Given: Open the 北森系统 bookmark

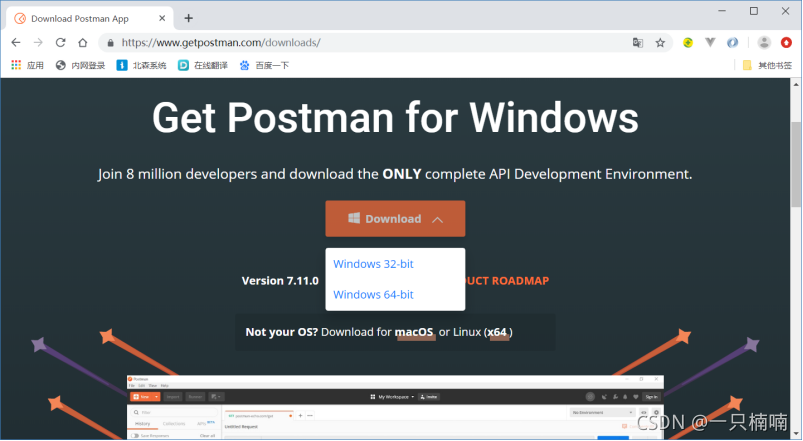Looking at the screenshot, I should pos(141,65).
